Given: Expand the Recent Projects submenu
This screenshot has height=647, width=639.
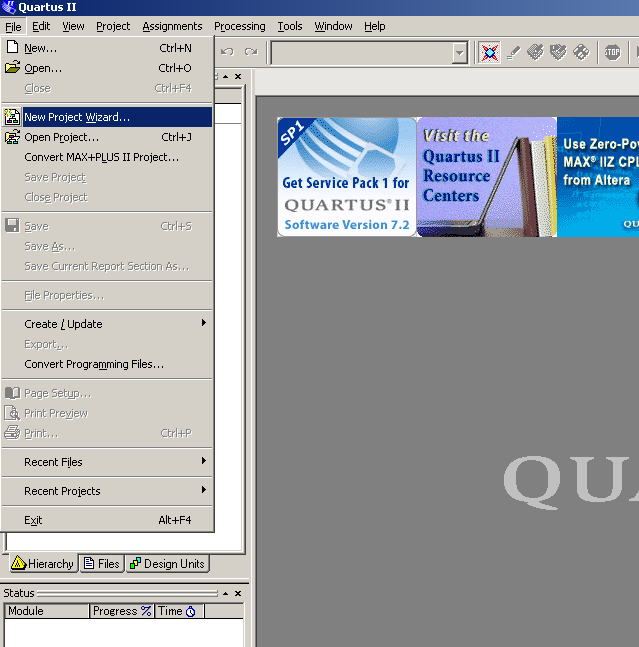Looking at the screenshot, I should pos(203,490).
